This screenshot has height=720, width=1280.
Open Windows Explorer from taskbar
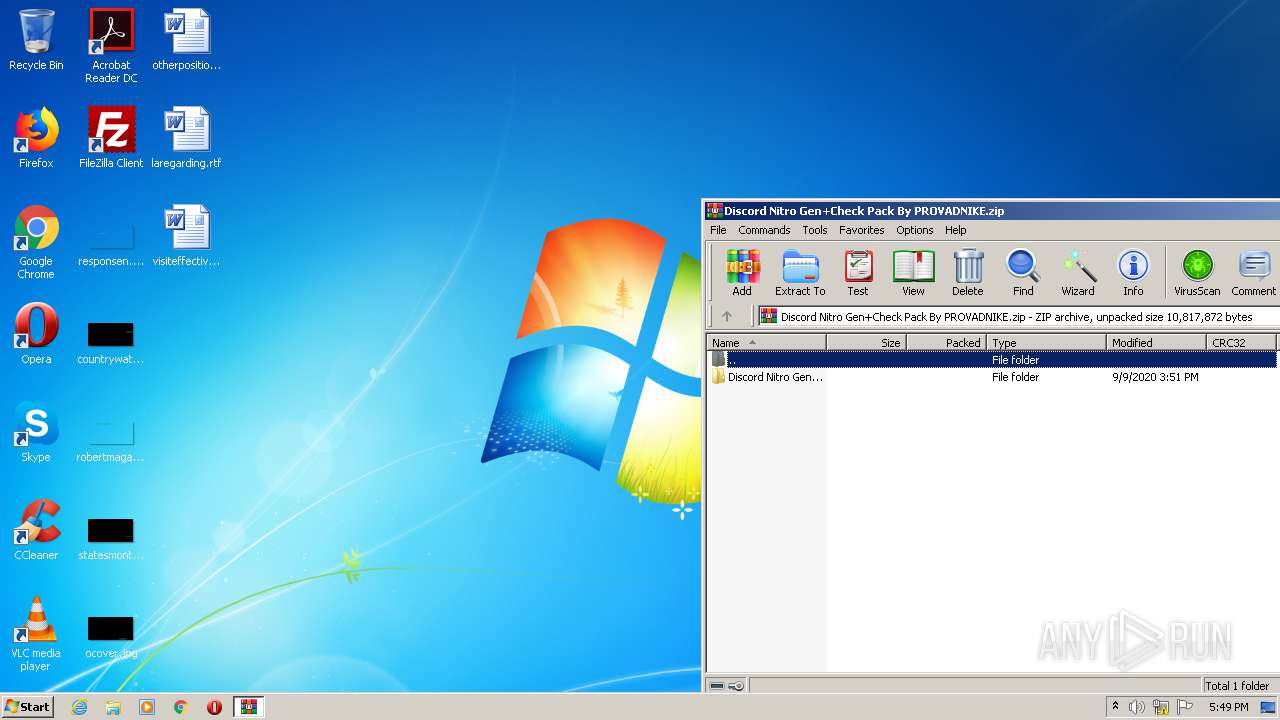pos(113,707)
